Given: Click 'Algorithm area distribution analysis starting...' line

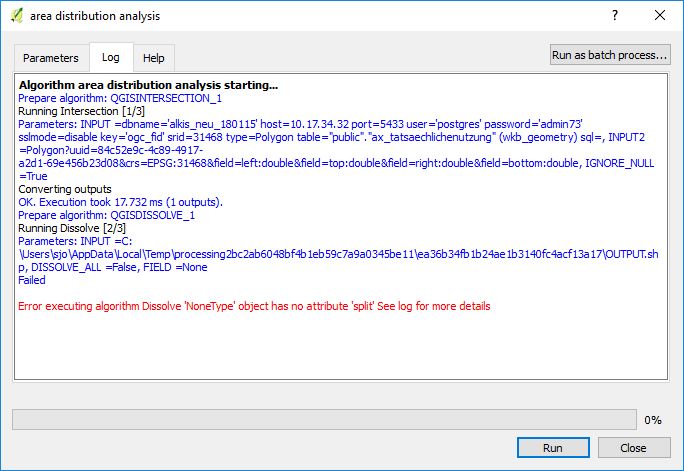Looking at the screenshot, I should 148,85.
